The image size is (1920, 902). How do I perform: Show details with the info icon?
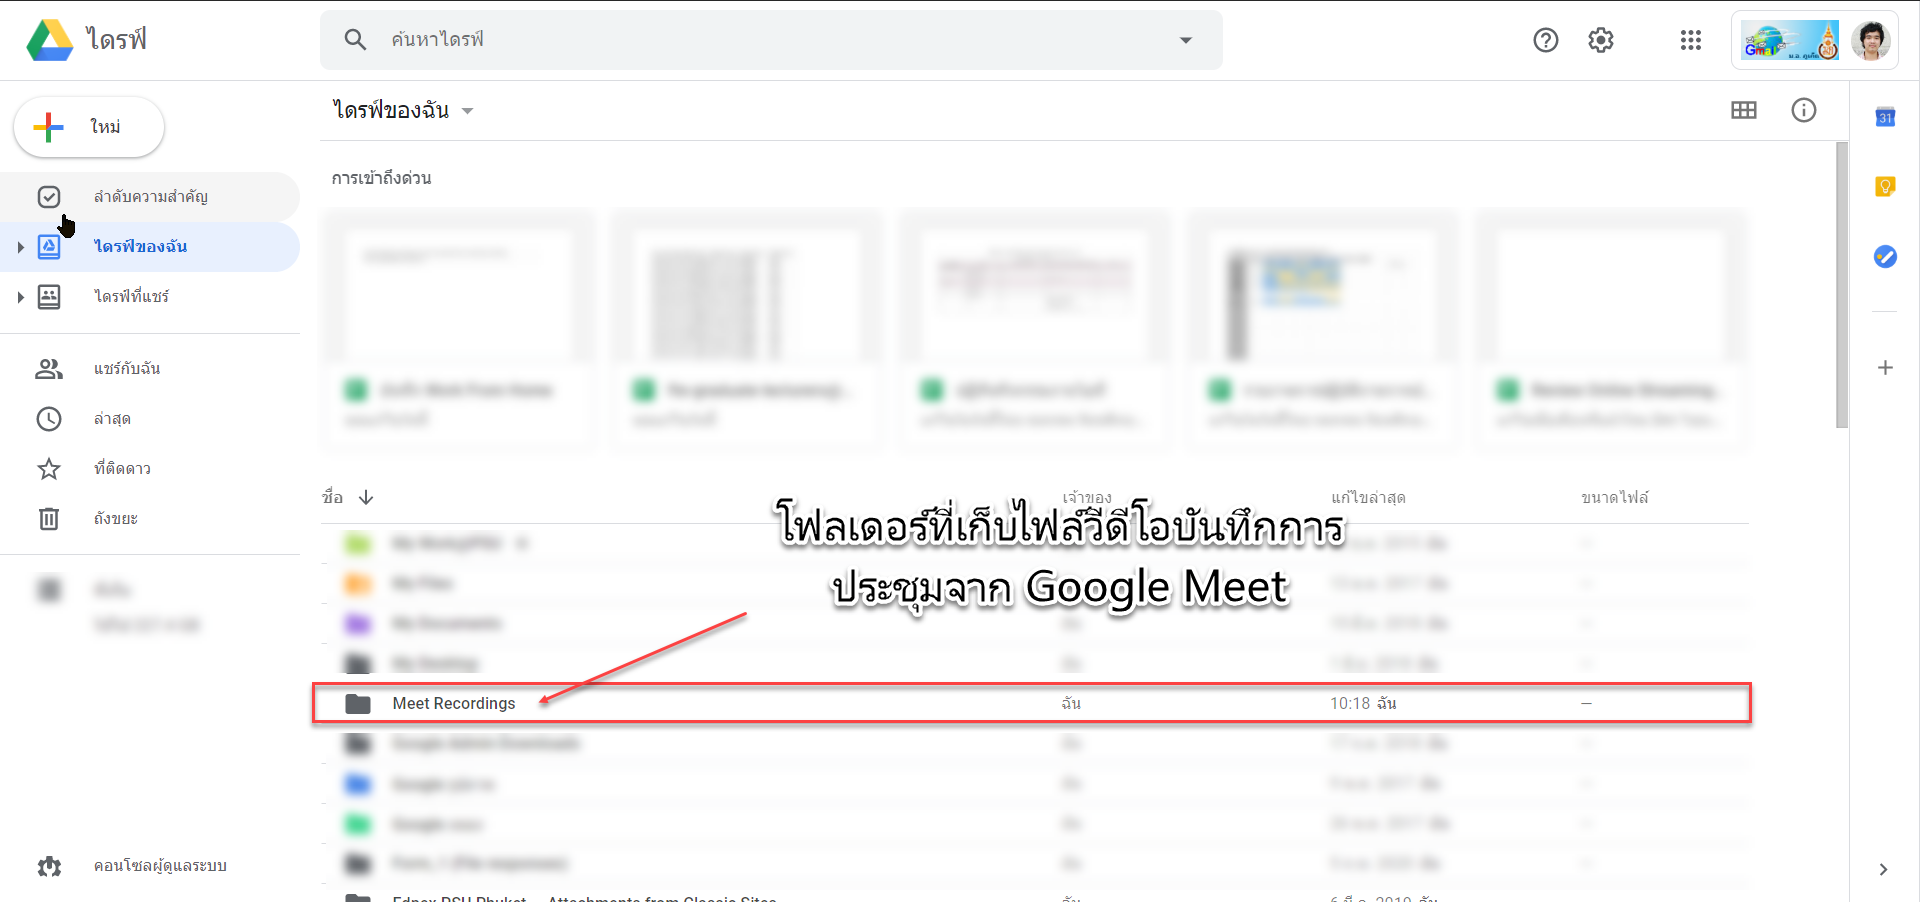tap(1804, 110)
